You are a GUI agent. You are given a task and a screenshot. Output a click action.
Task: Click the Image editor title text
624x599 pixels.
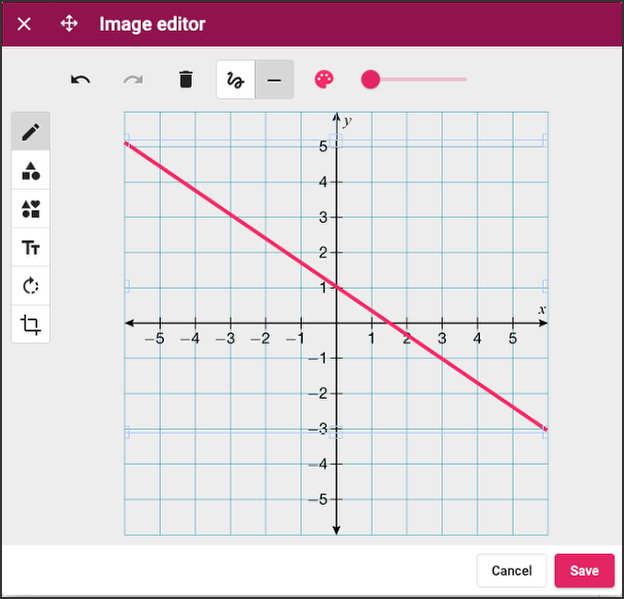pyautogui.click(x=152, y=24)
